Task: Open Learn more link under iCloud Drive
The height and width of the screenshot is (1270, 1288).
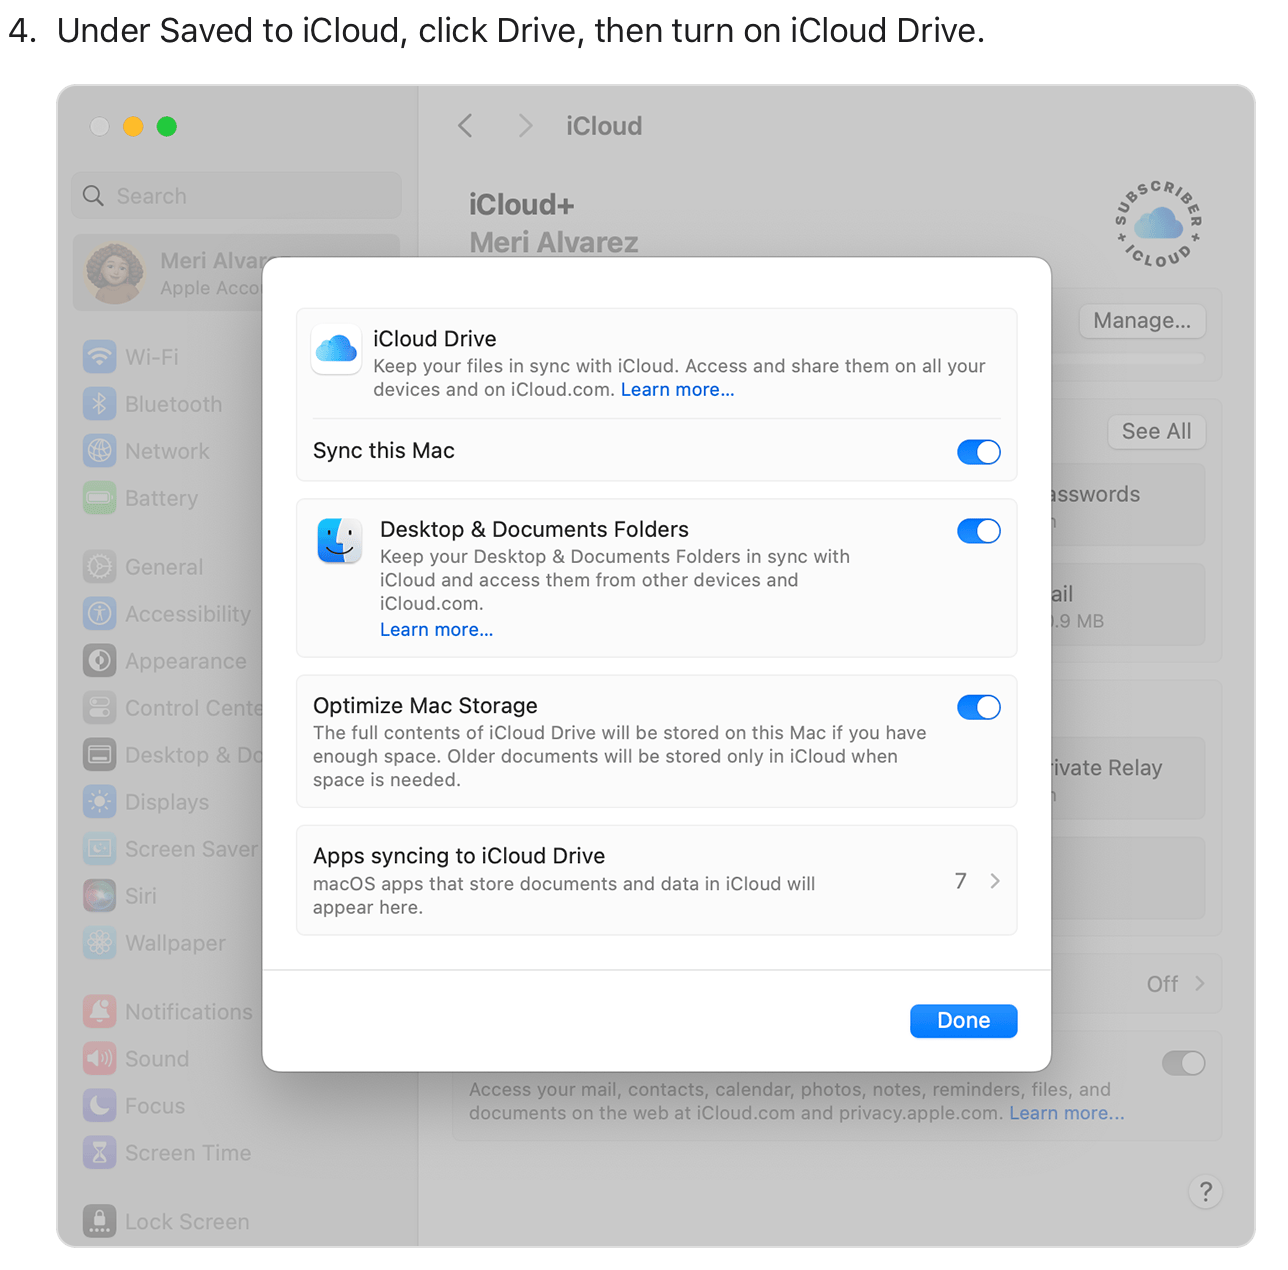Action: tap(678, 390)
